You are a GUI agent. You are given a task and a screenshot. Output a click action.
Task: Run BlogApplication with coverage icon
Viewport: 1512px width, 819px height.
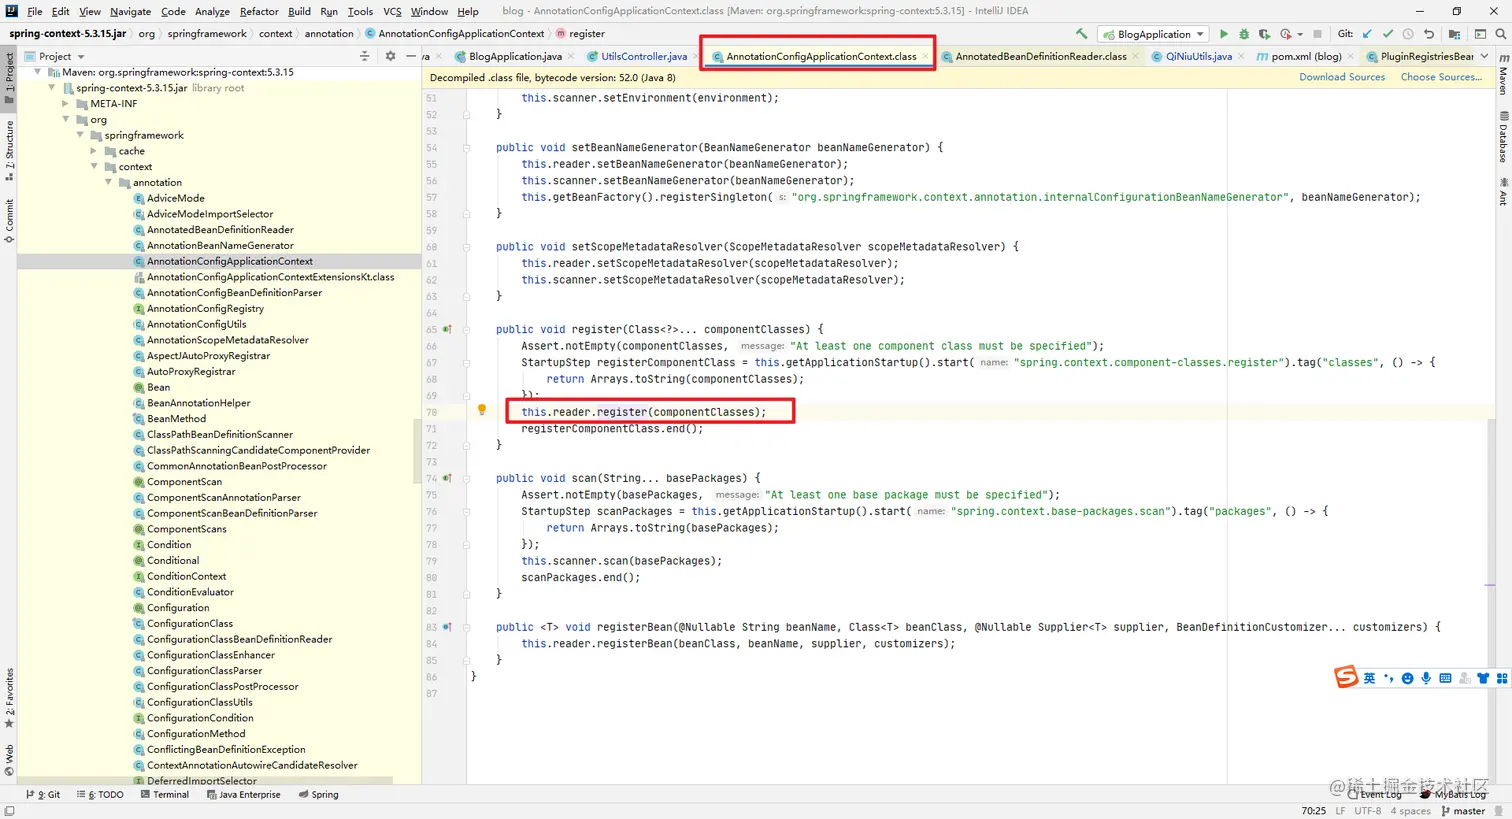coord(1264,34)
